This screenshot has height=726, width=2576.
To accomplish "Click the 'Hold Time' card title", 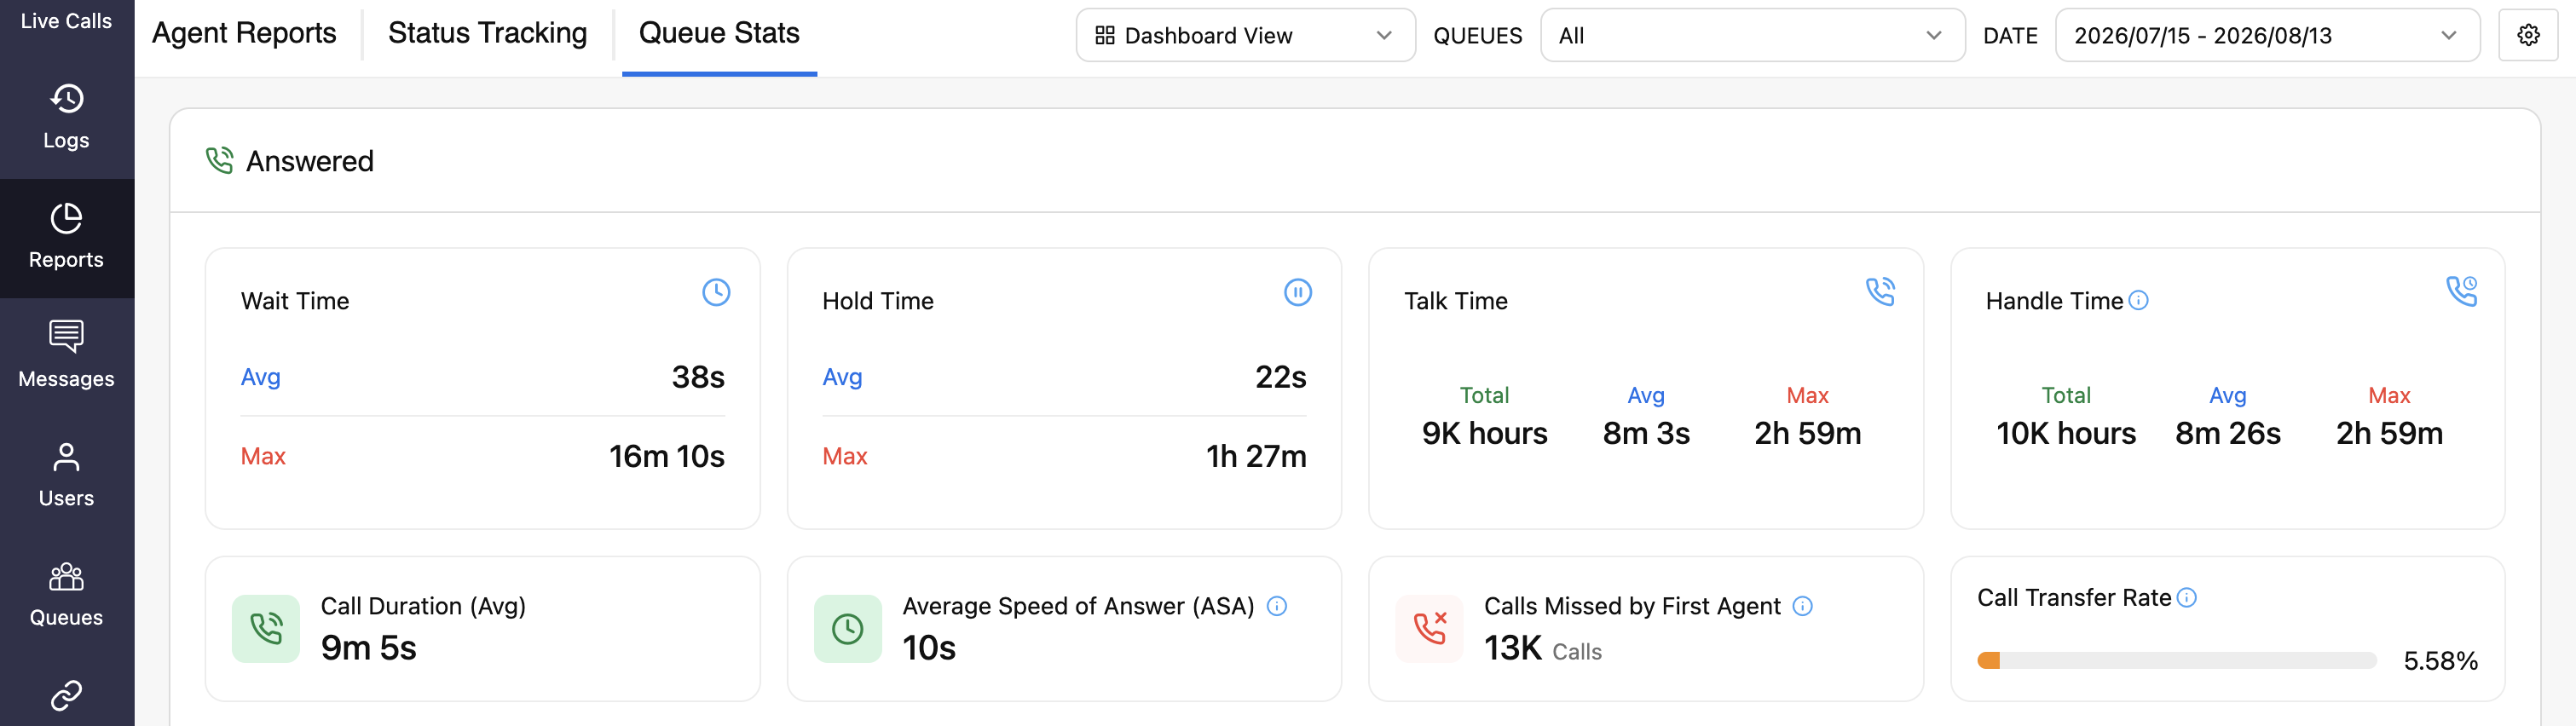I will [x=878, y=301].
